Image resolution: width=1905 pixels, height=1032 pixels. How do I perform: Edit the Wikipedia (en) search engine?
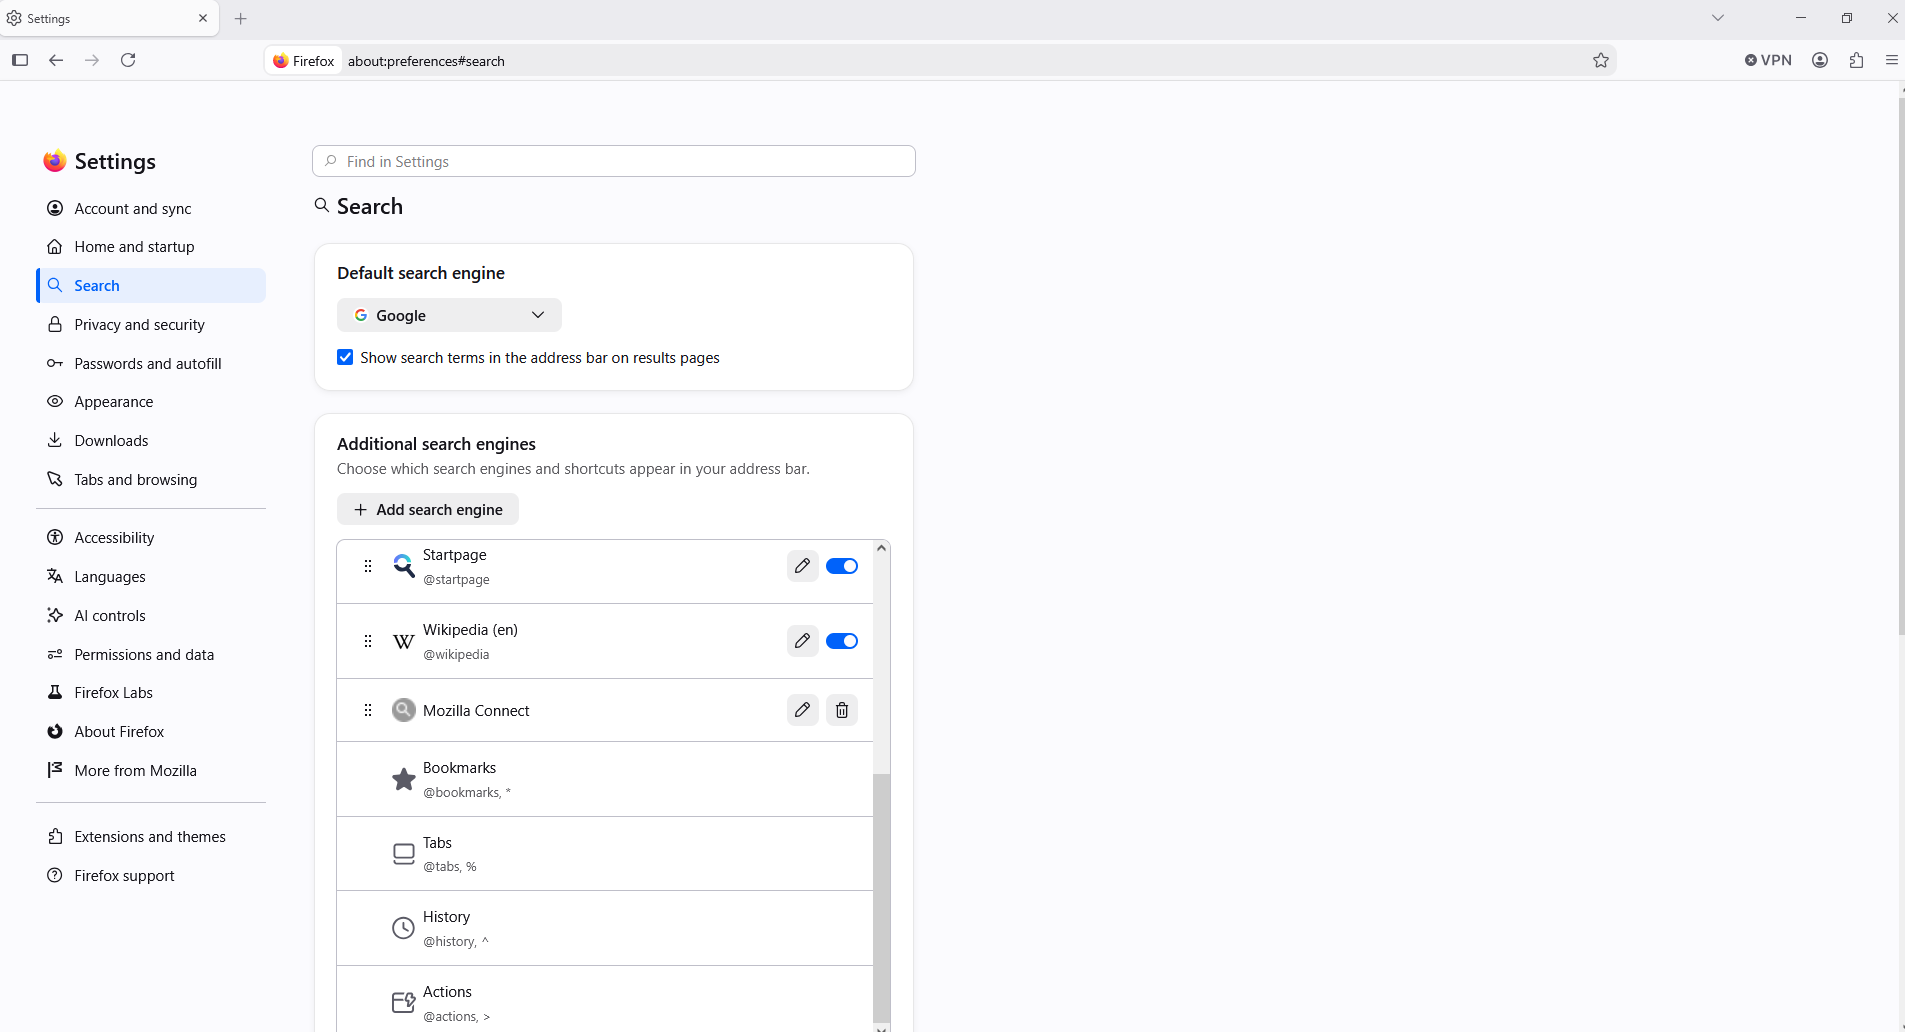(x=802, y=641)
